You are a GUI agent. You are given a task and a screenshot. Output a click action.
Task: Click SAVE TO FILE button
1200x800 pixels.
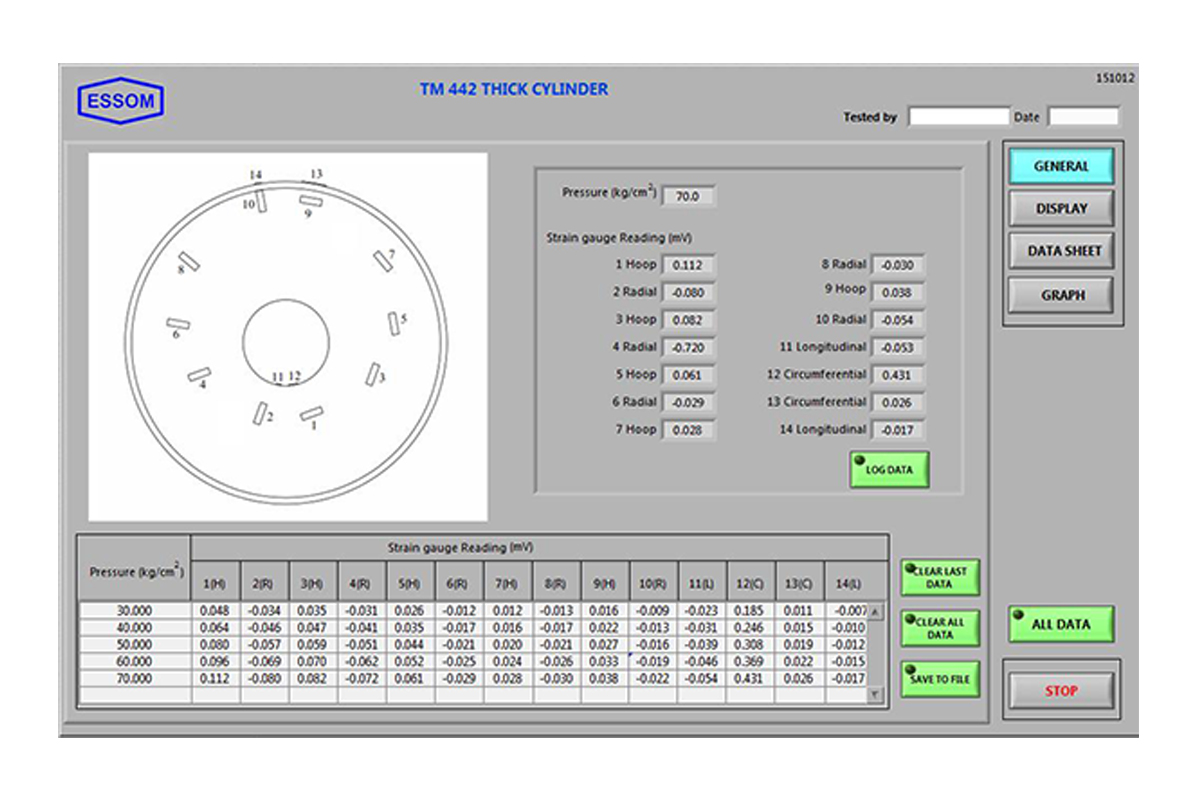(x=940, y=679)
